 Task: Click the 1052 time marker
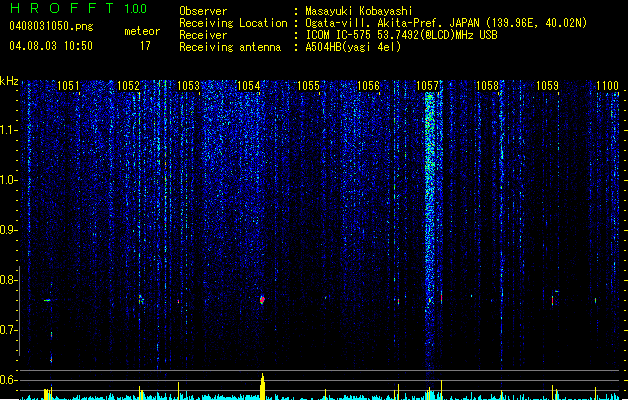(x=128, y=86)
